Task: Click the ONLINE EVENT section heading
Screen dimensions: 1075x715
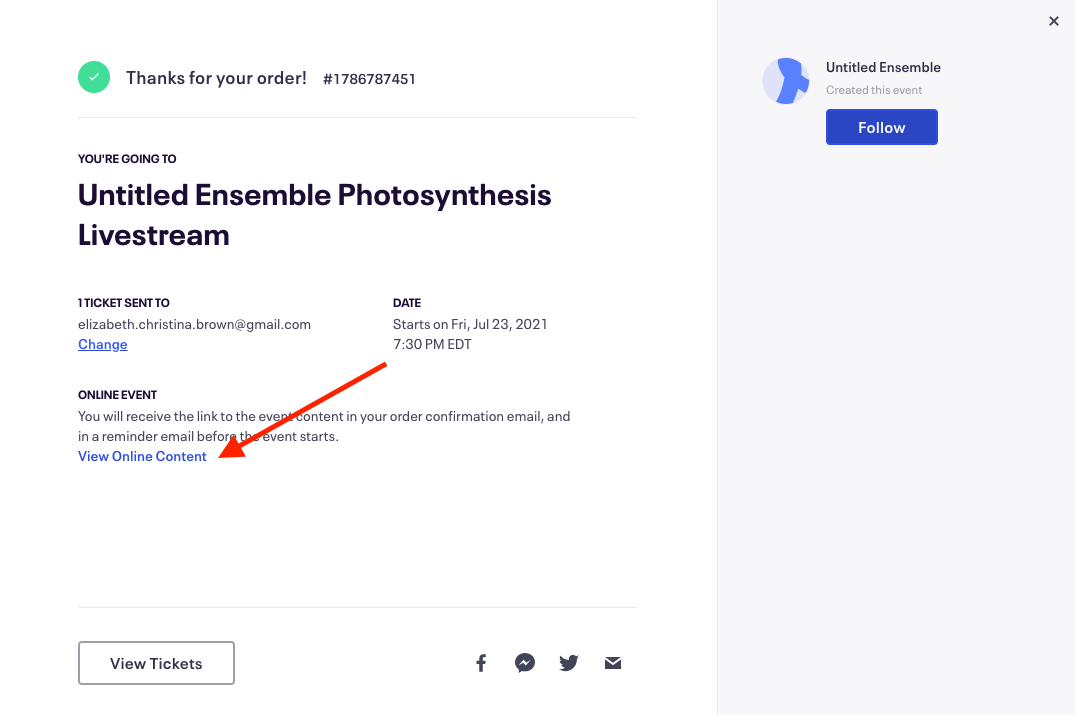Action: [117, 395]
